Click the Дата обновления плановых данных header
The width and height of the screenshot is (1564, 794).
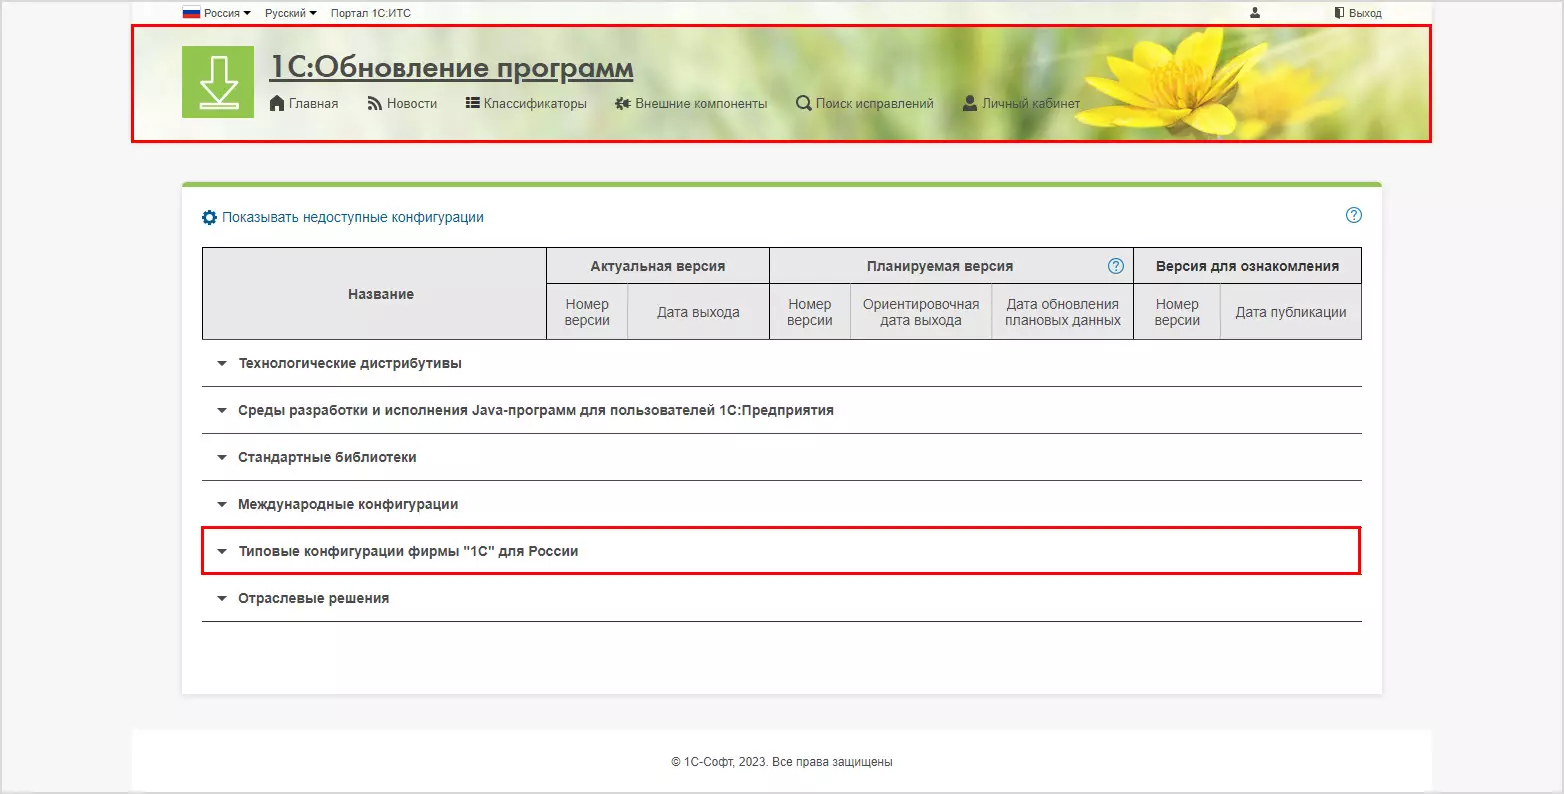point(1063,312)
